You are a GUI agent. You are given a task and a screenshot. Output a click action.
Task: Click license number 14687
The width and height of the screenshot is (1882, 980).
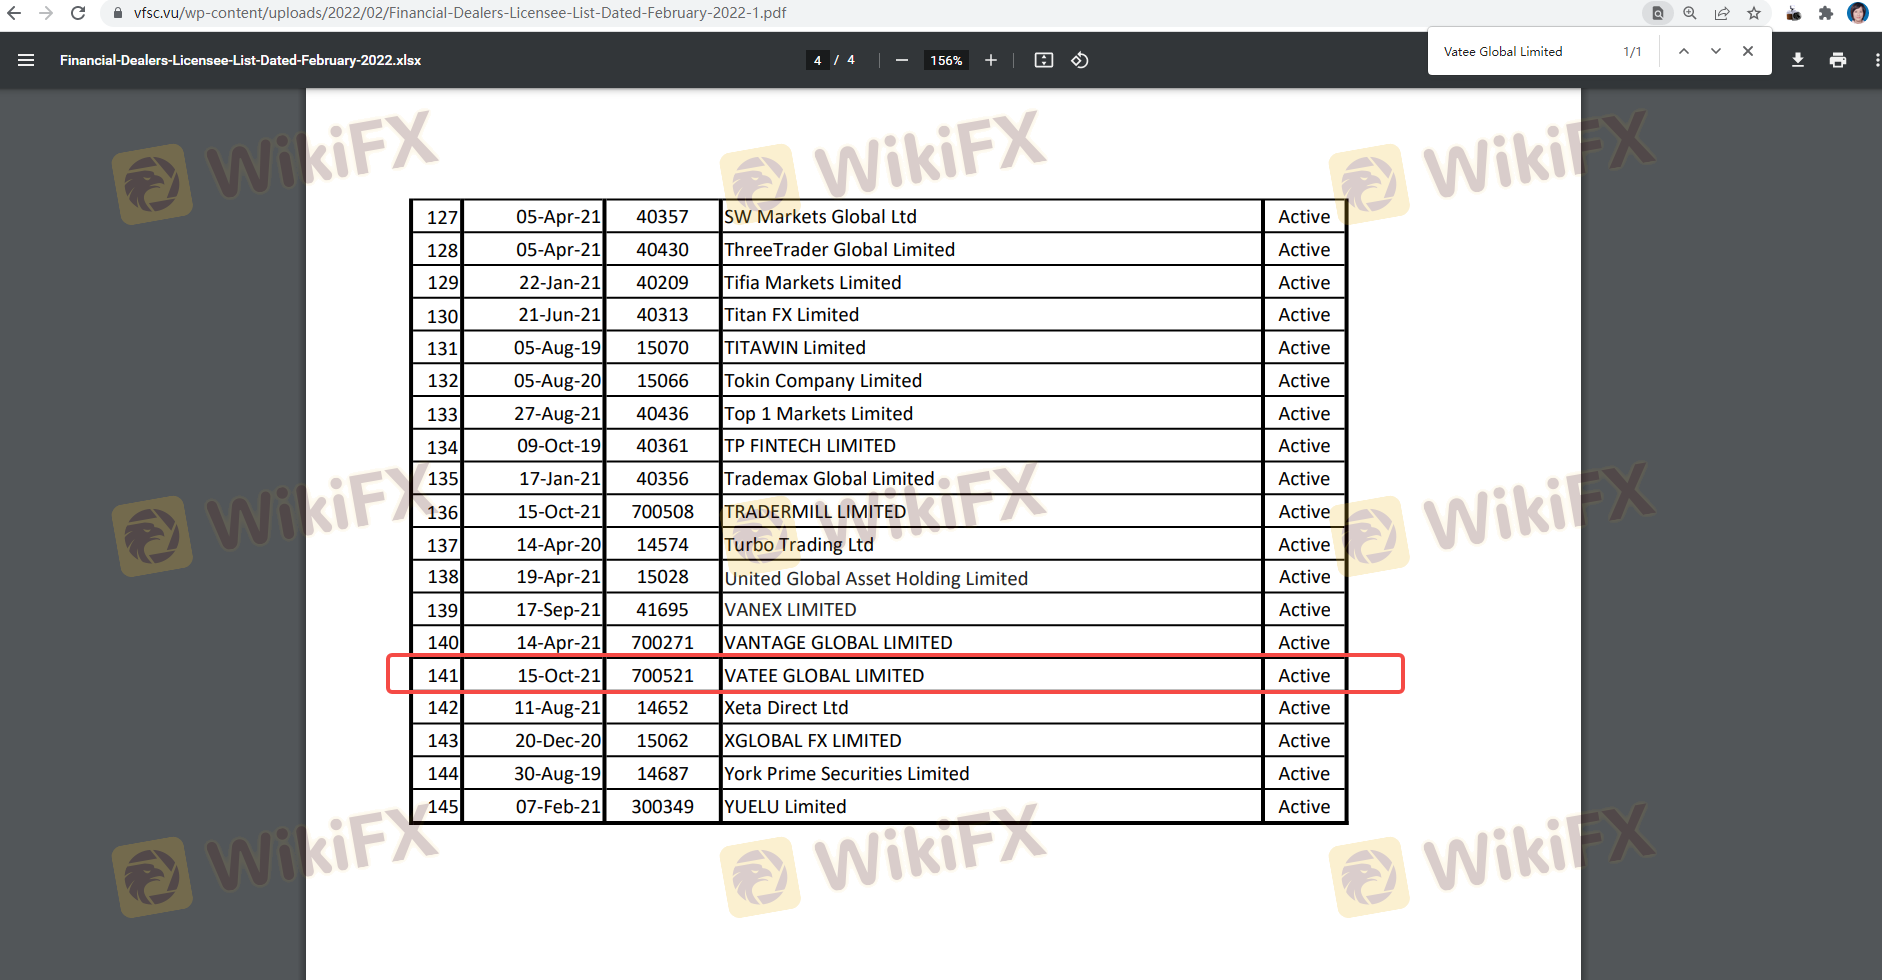click(x=662, y=774)
